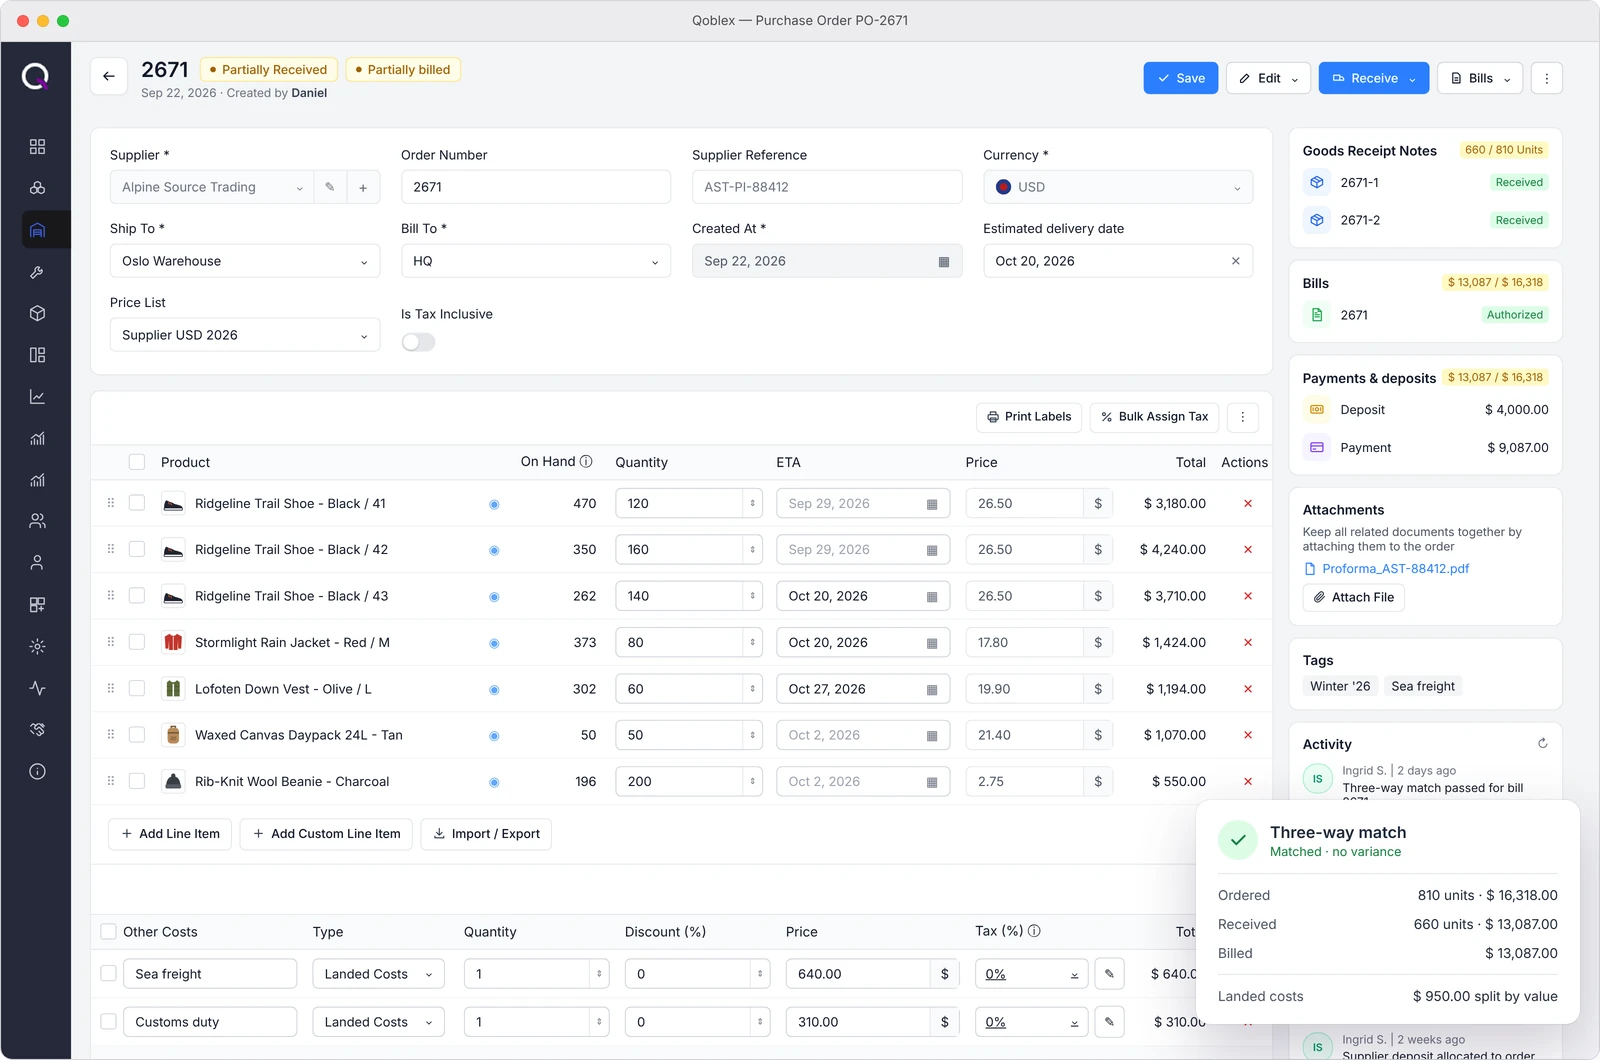Delete the Lofoten Down Vest line
The image size is (1600, 1060).
pyautogui.click(x=1247, y=689)
